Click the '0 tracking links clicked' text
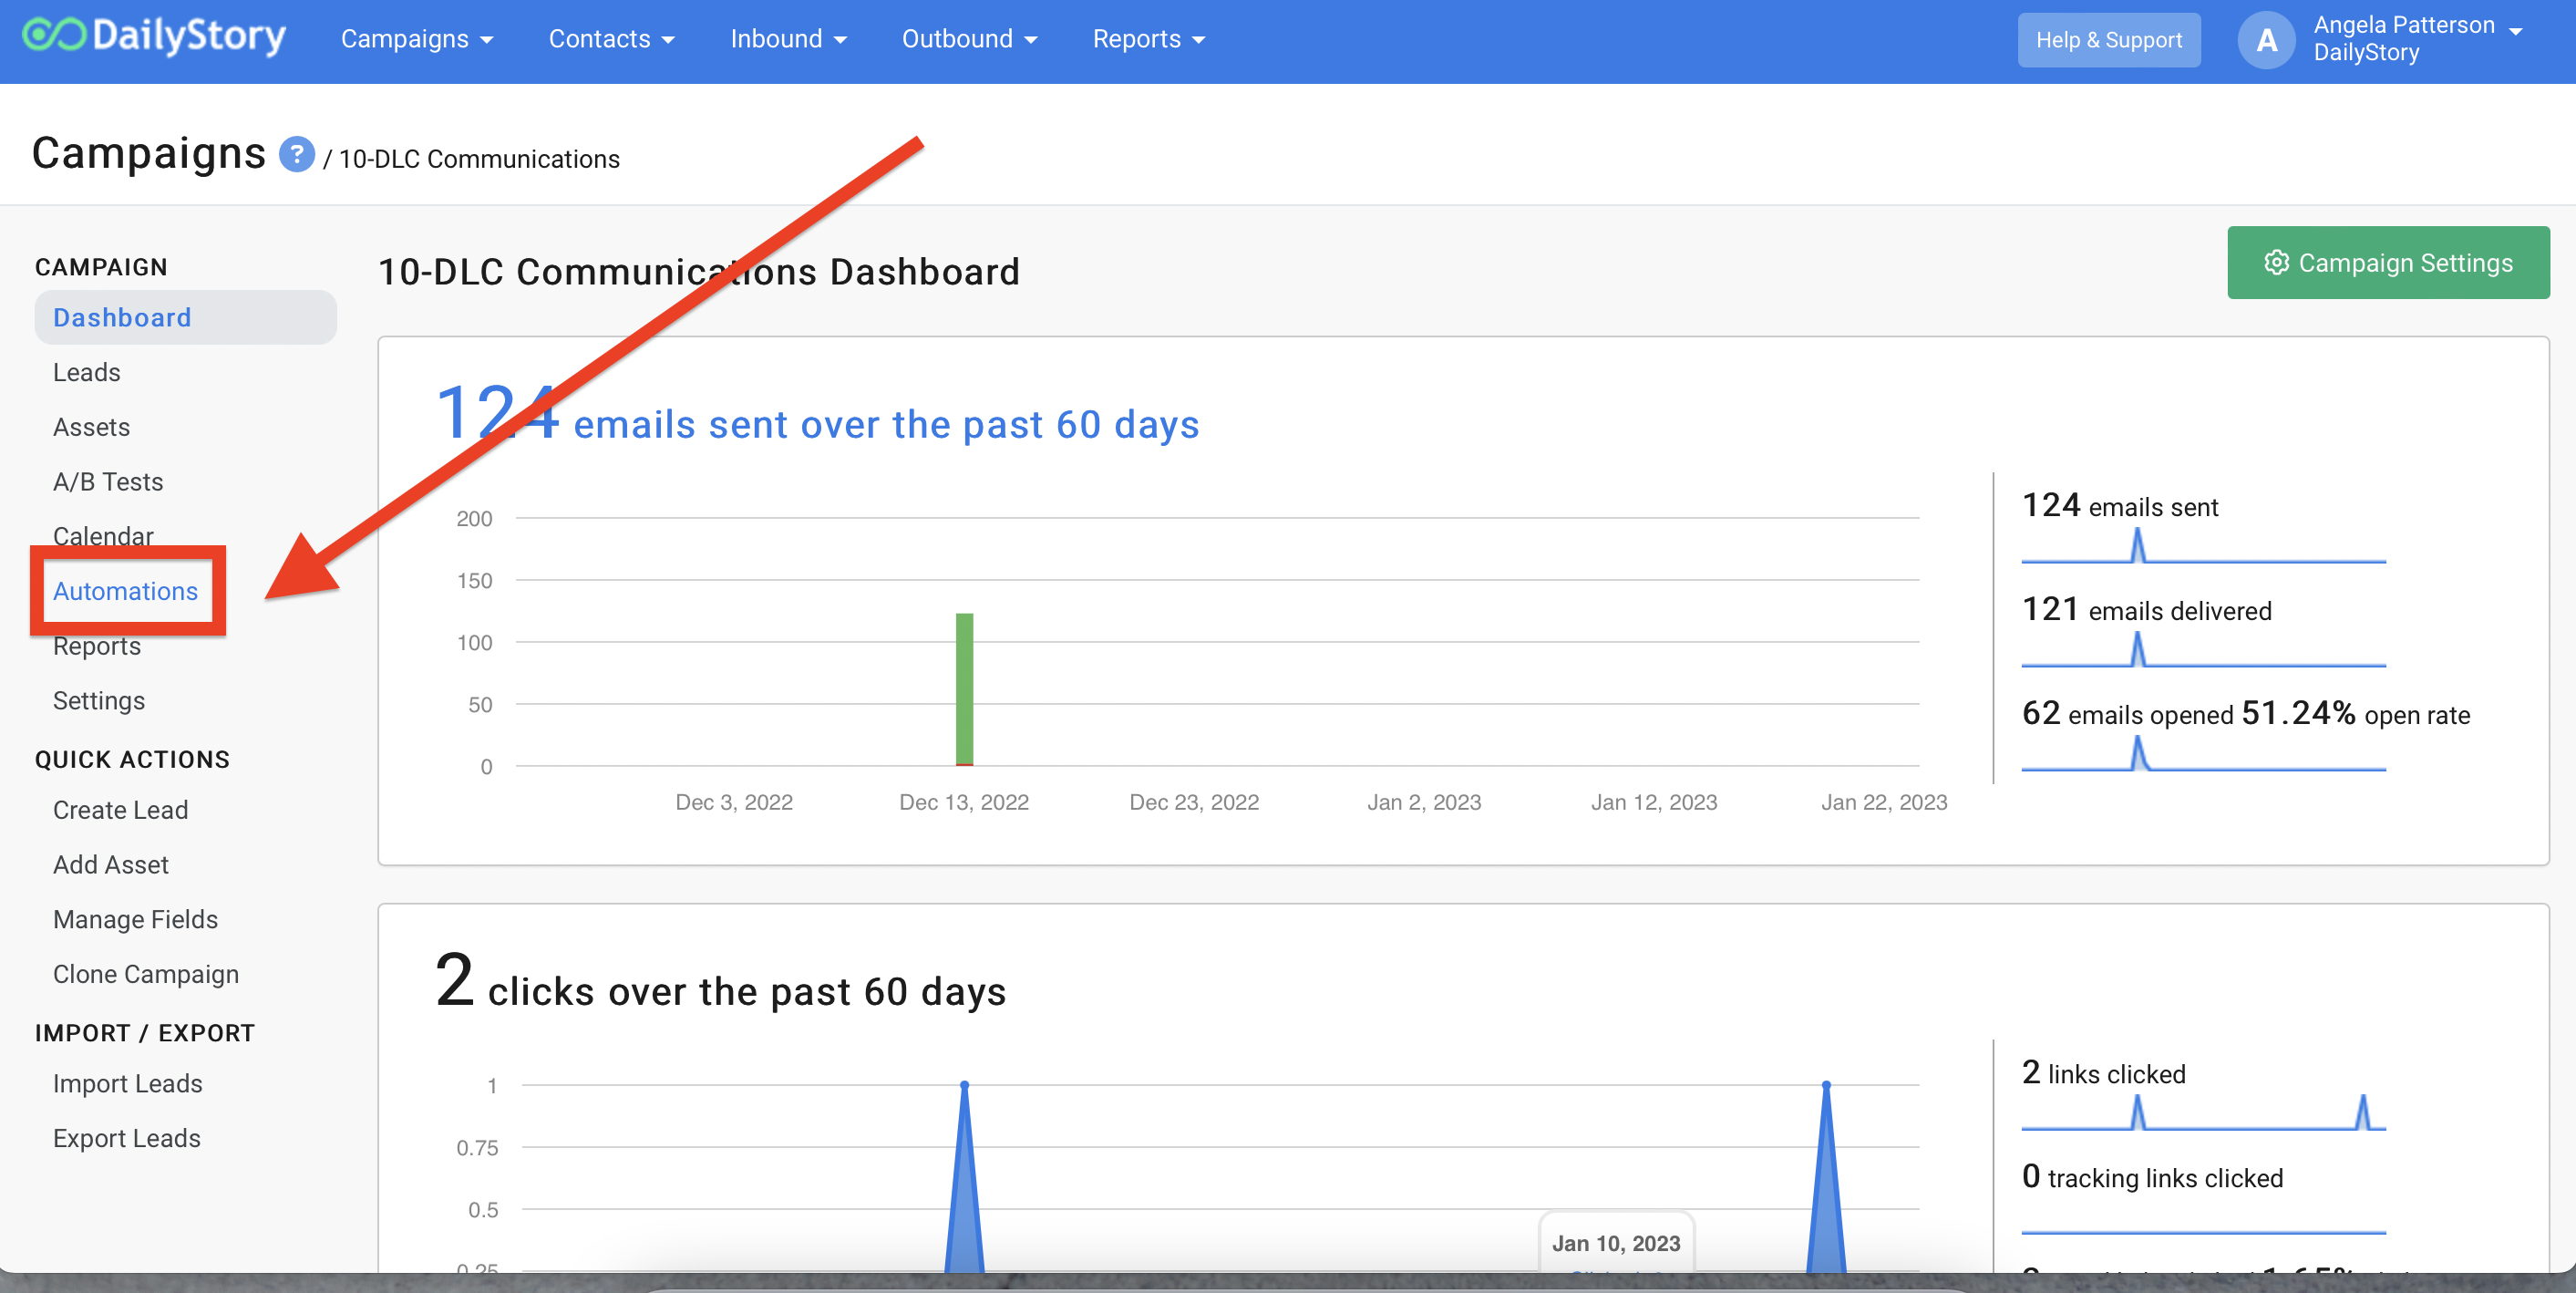 (2152, 1177)
